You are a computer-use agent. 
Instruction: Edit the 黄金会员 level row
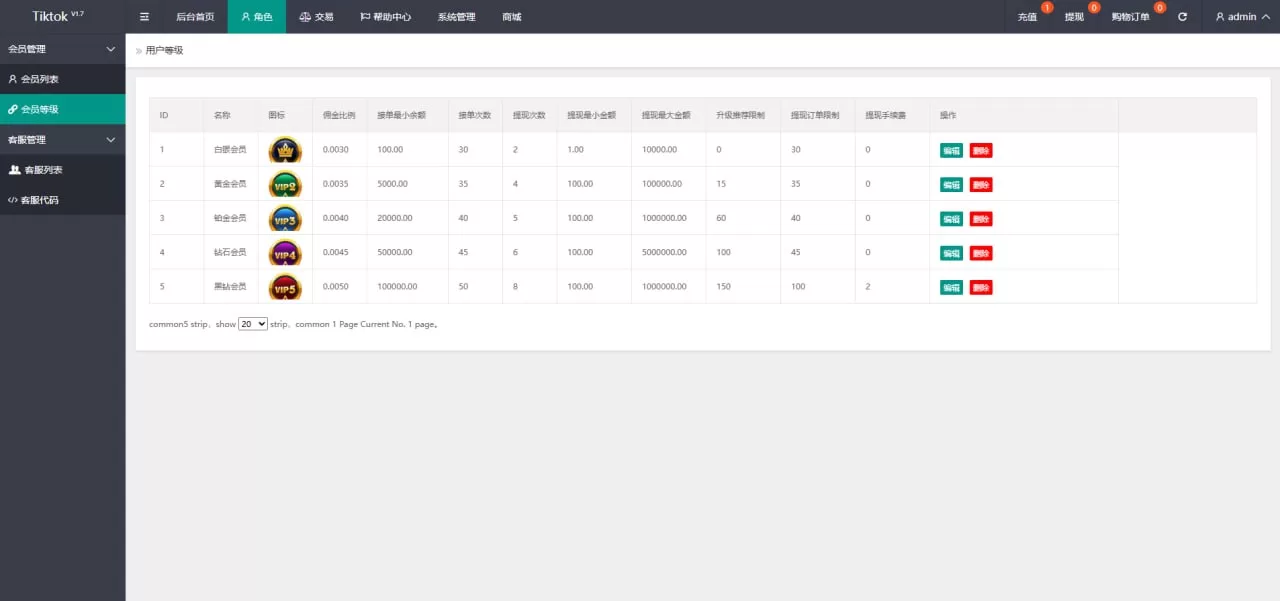(x=951, y=184)
